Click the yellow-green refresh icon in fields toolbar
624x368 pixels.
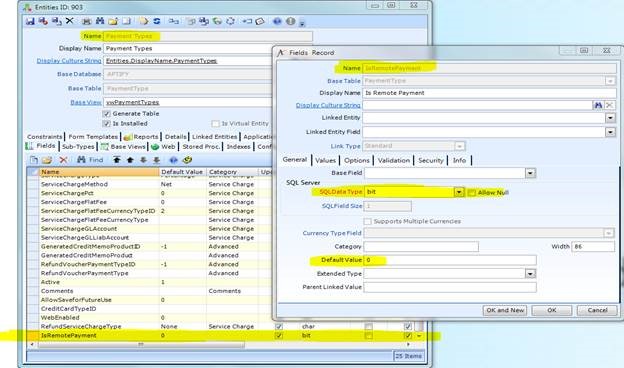(187, 160)
